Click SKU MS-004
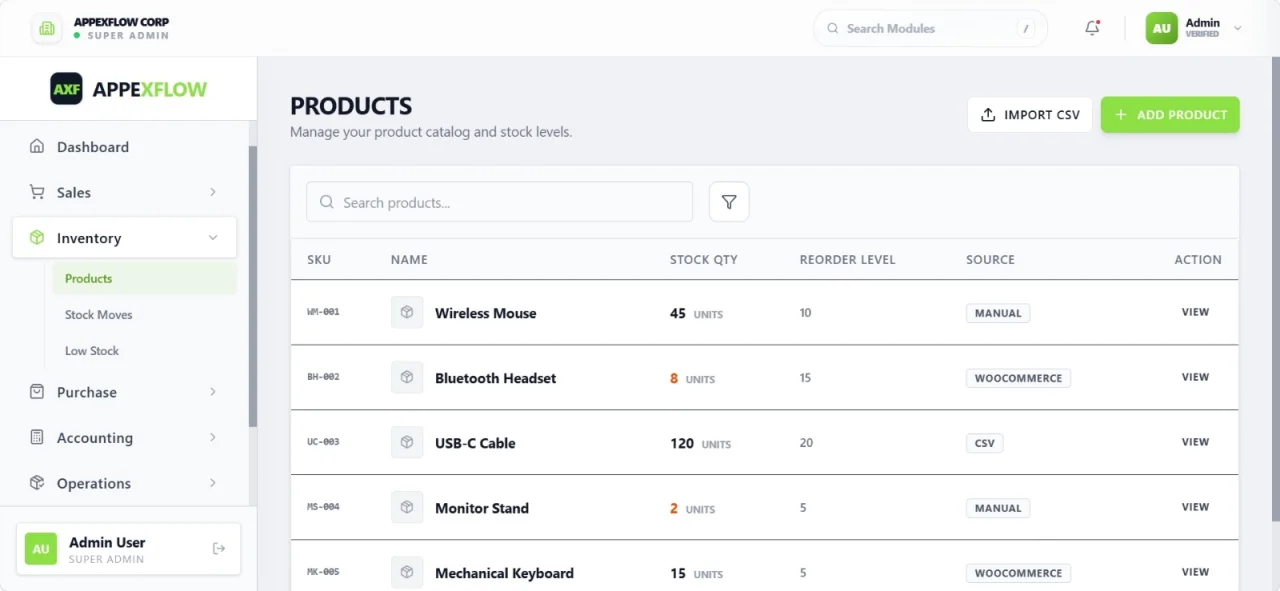1280x591 pixels. pyautogui.click(x=323, y=507)
